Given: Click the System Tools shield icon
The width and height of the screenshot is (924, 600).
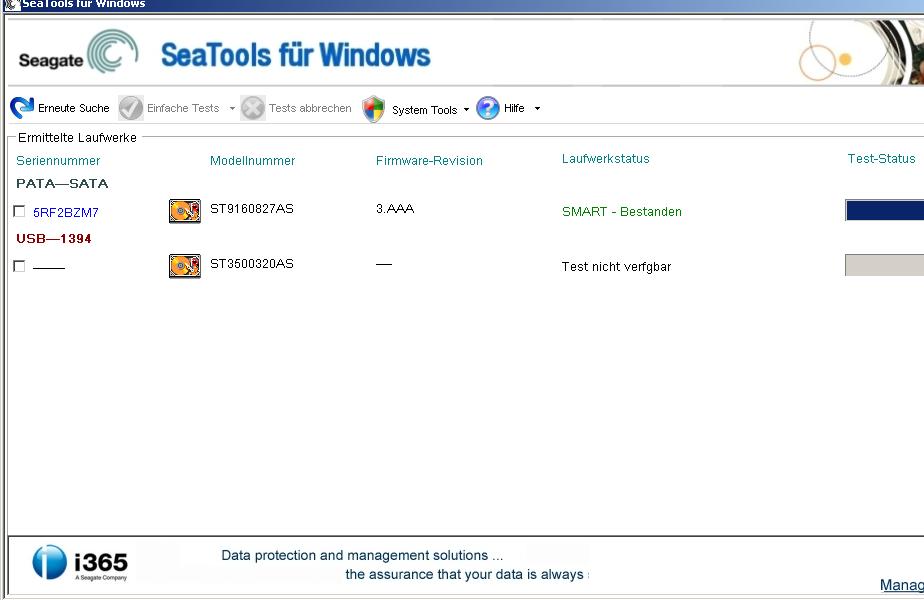Looking at the screenshot, I should click(x=374, y=109).
